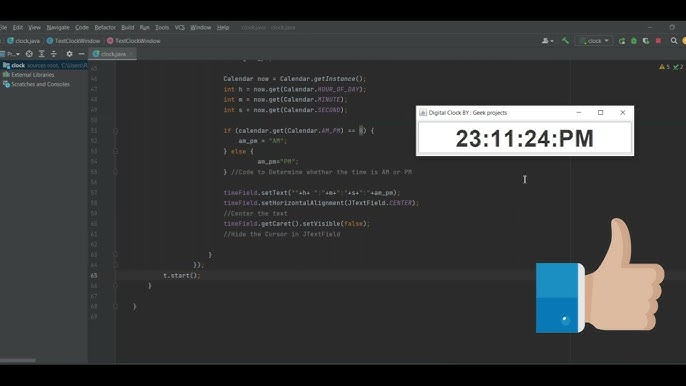686x386 pixels.
Task: Click the fold marker on line 68
Action: pyautogui.click(x=116, y=306)
